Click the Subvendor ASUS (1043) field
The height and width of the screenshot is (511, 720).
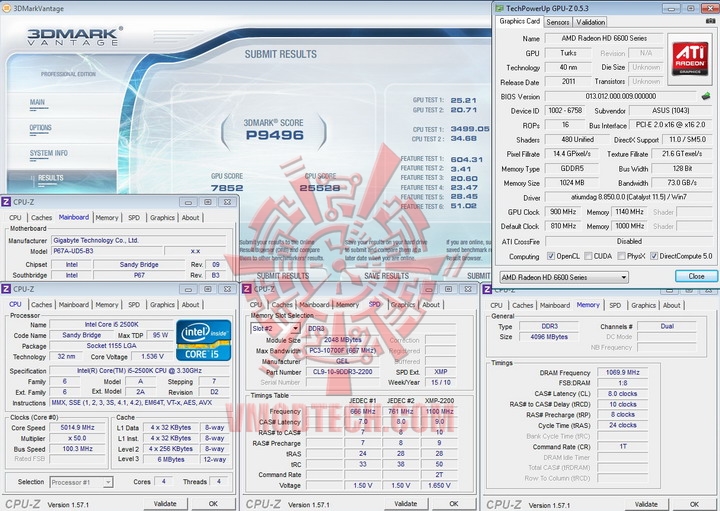670,111
